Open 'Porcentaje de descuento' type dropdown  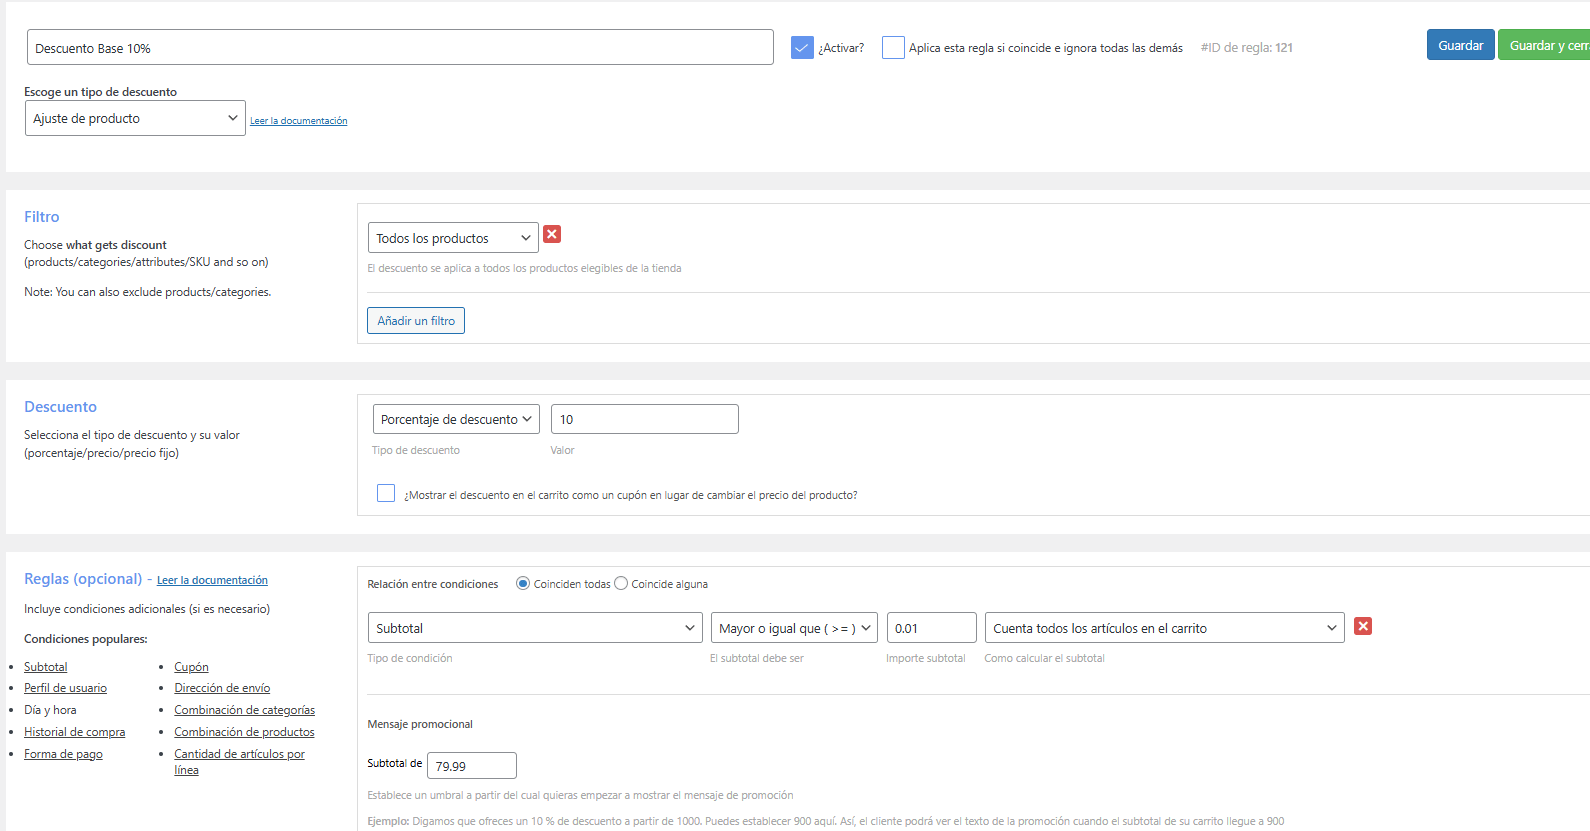click(x=456, y=419)
